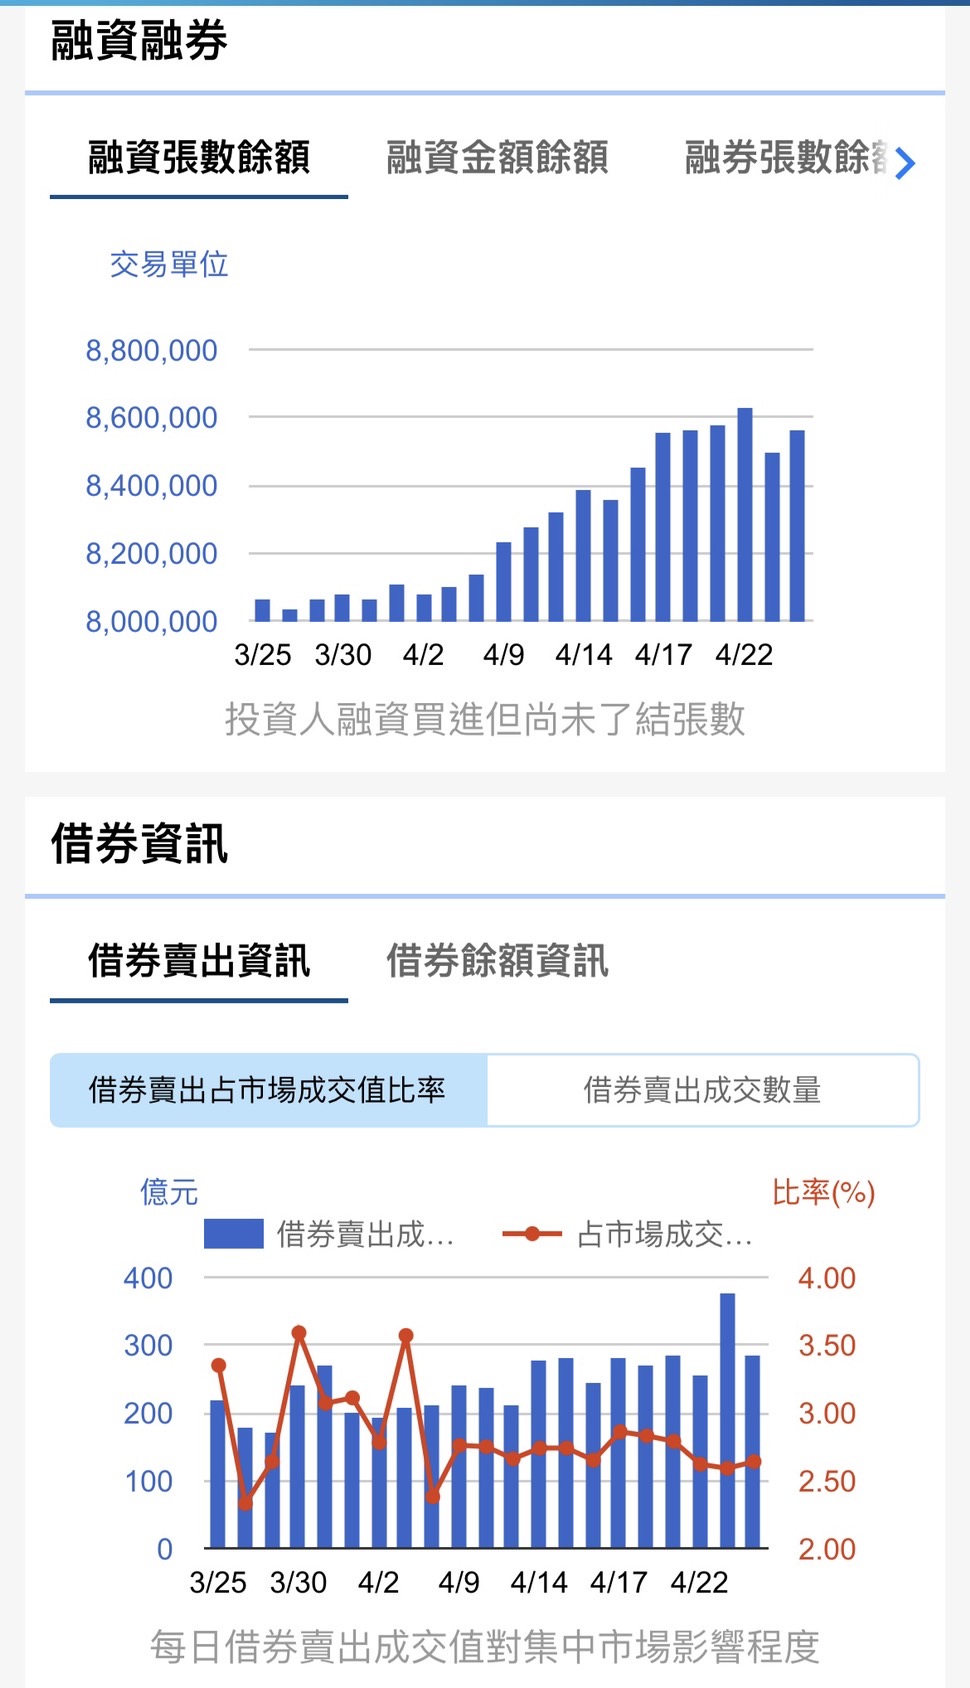This screenshot has width=970, height=1688.
Task: Click the blue 借券賣出成 legend swatch
Action: tap(233, 1234)
